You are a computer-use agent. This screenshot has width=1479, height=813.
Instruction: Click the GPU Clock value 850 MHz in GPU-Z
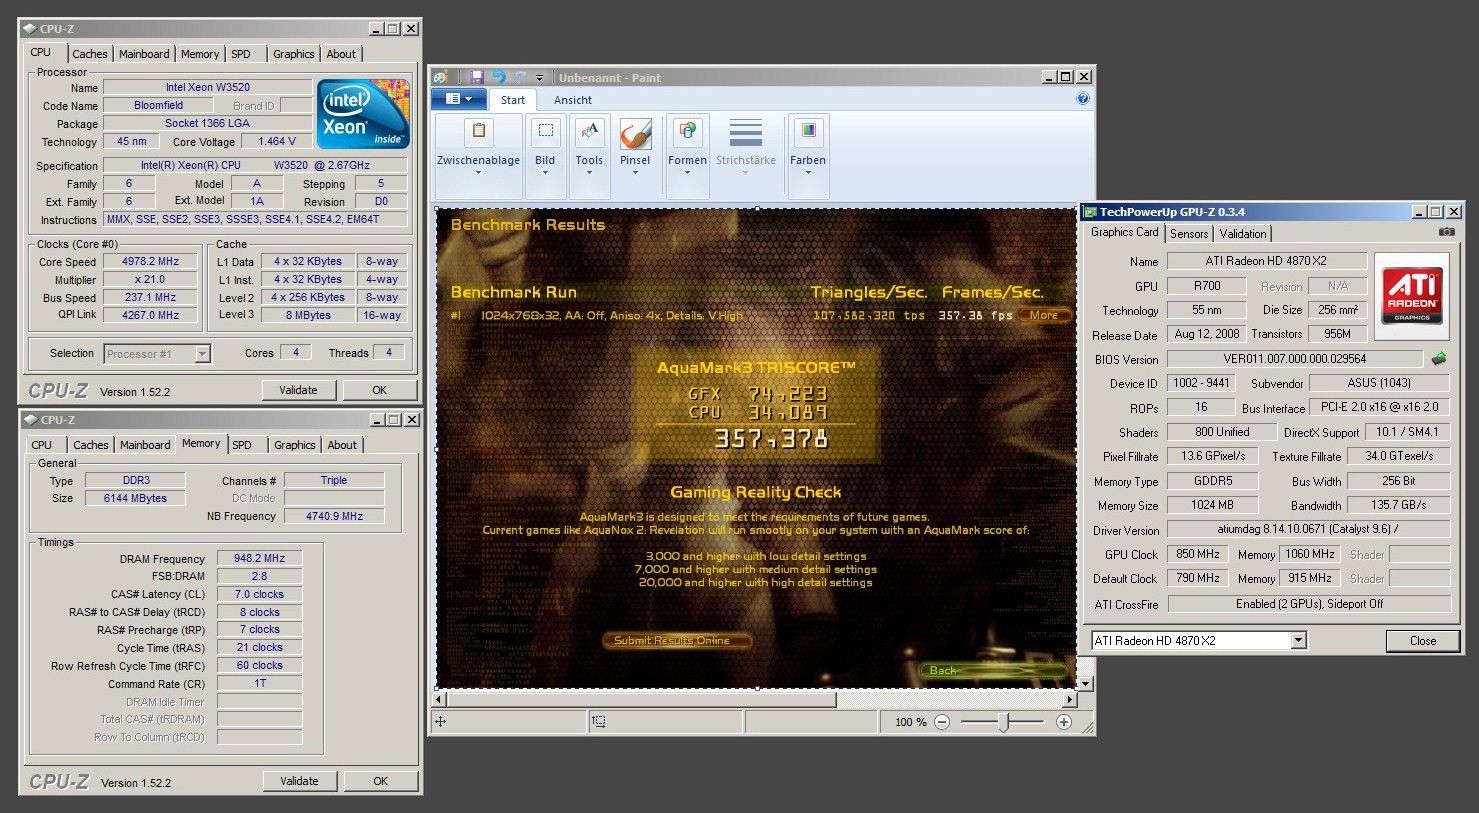click(x=1197, y=554)
